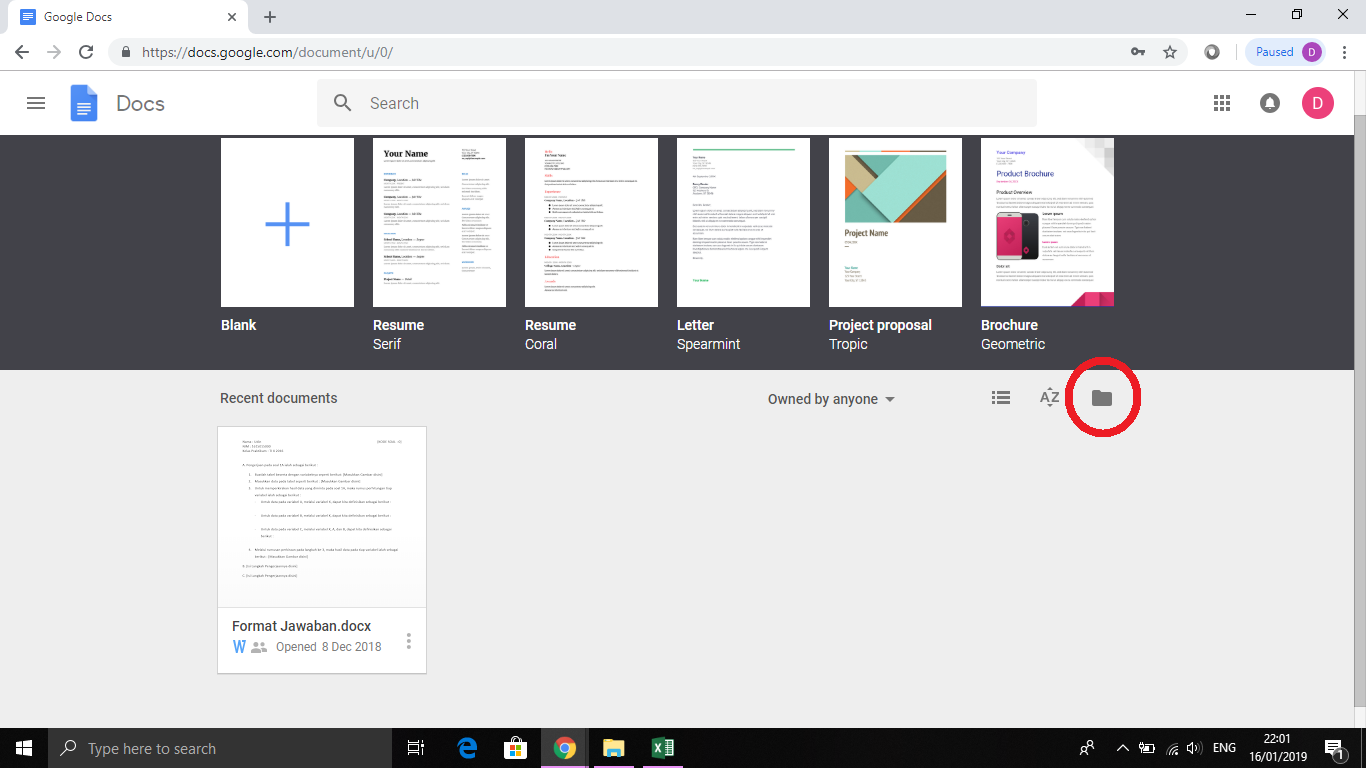This screenshot has height=768, width=1366.
Task: Click the Word W icon on Format Jawaban.docx
Action: (x=239, y=647)
